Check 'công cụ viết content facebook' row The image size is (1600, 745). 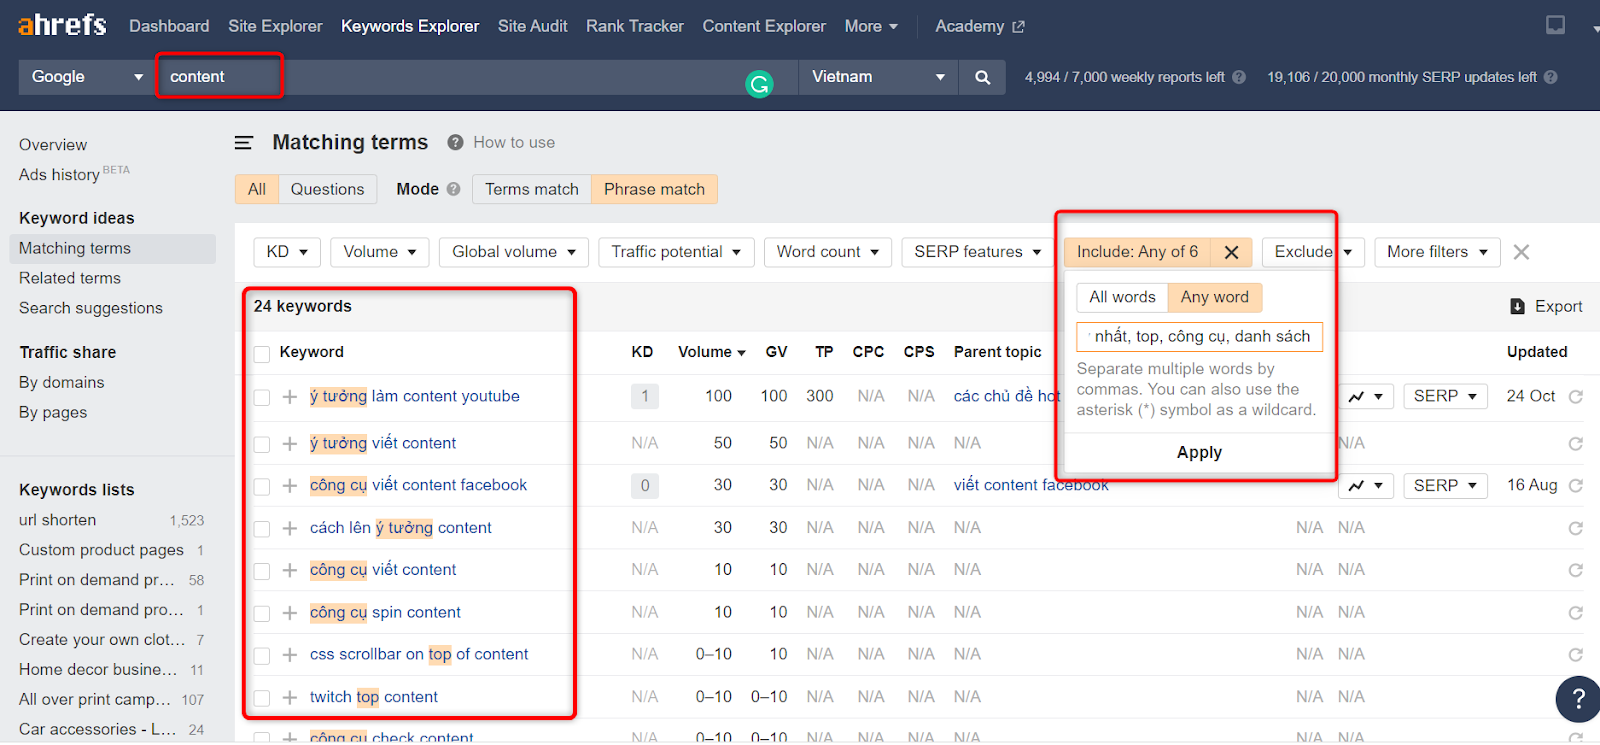pyautogui.click(x=262, y=487)
